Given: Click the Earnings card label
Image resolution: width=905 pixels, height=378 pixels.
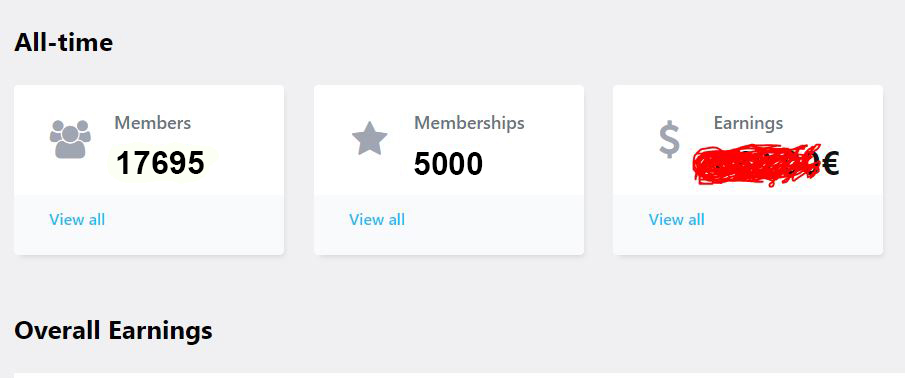Looking at the screenshot, I should pyautogui.click(x=748, y=123).
